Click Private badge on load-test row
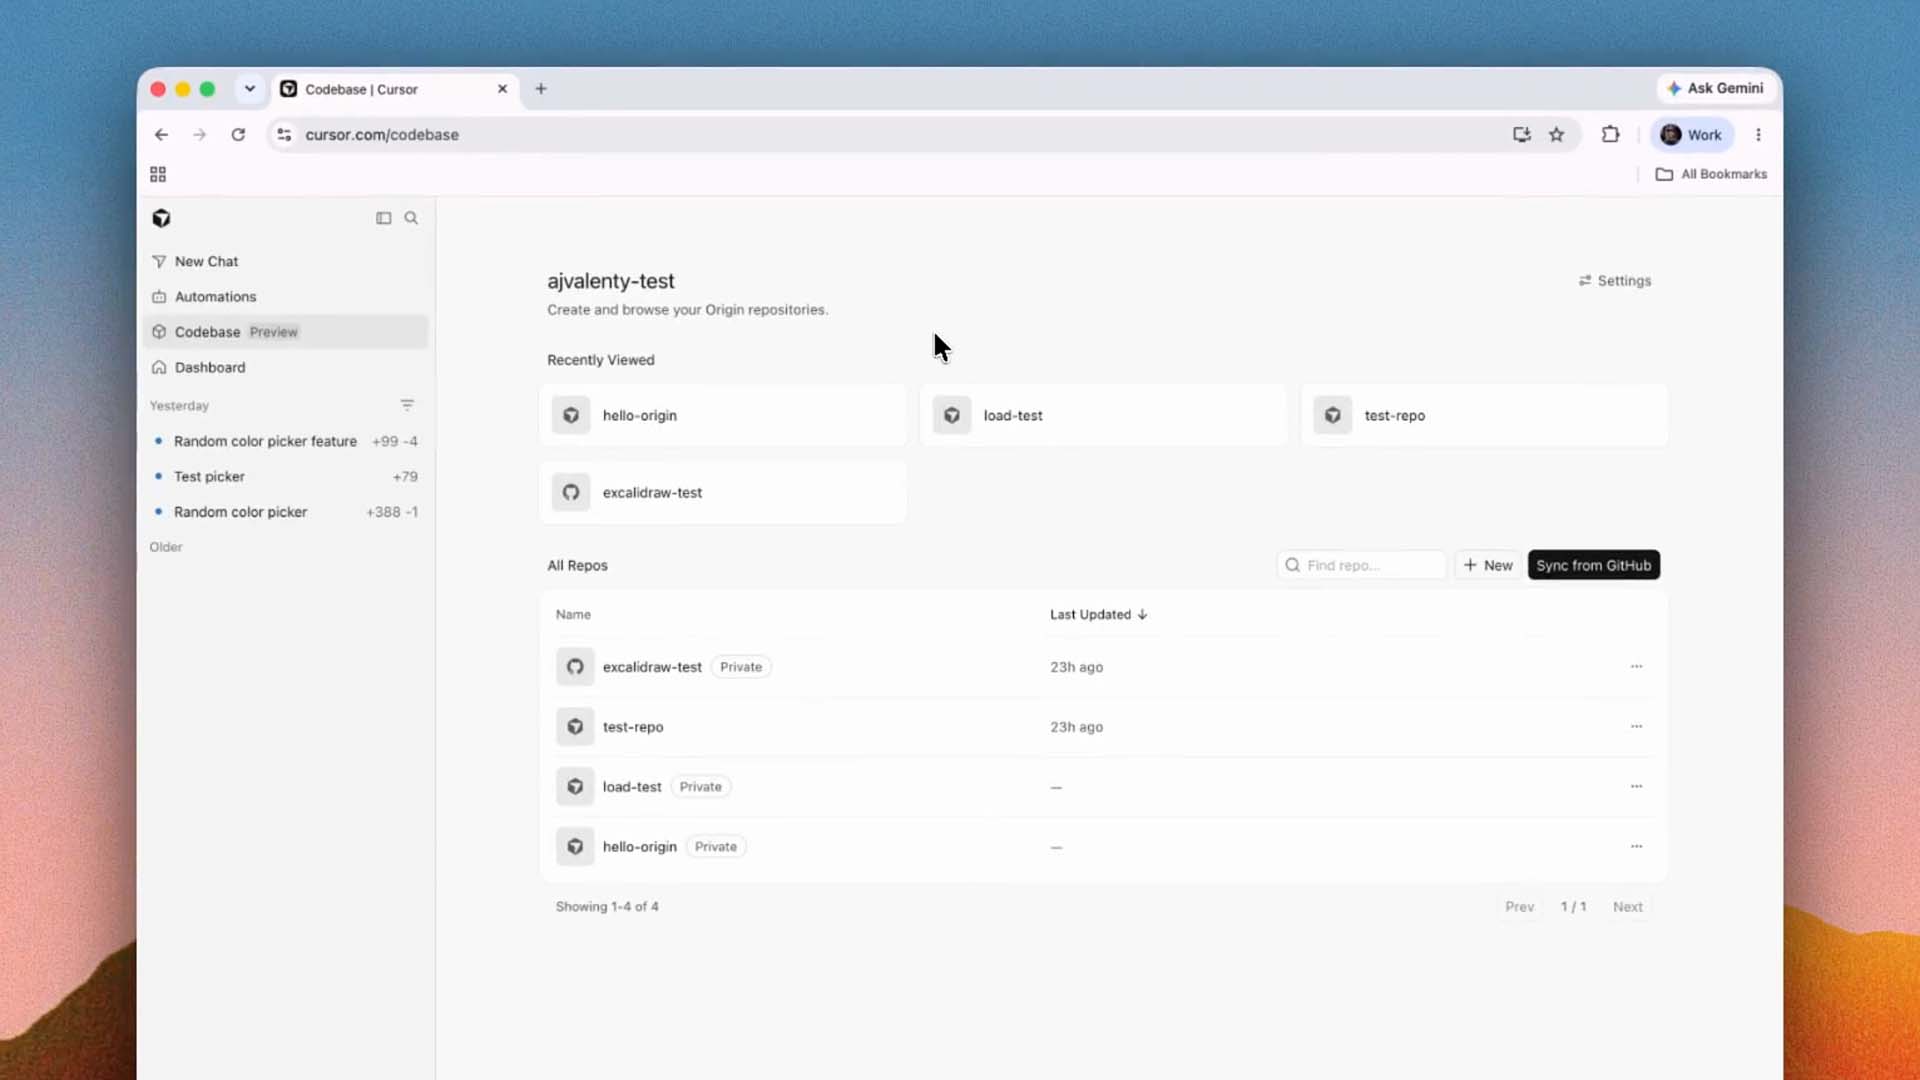This screenshot has height=1080, width=1920. [701, 787]
